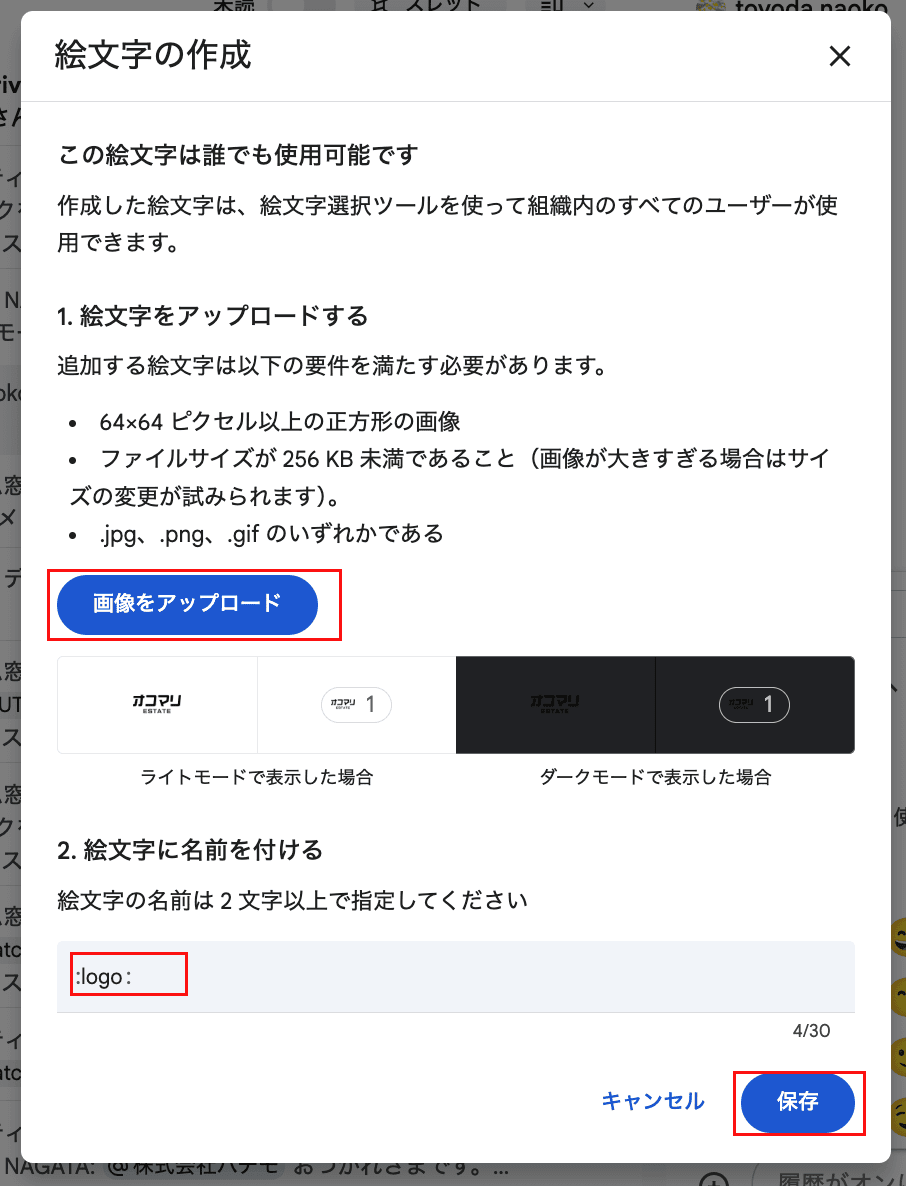Click the light mode logo emoji preview
This screenshot has height=1186, width=906.
(157, 704)
